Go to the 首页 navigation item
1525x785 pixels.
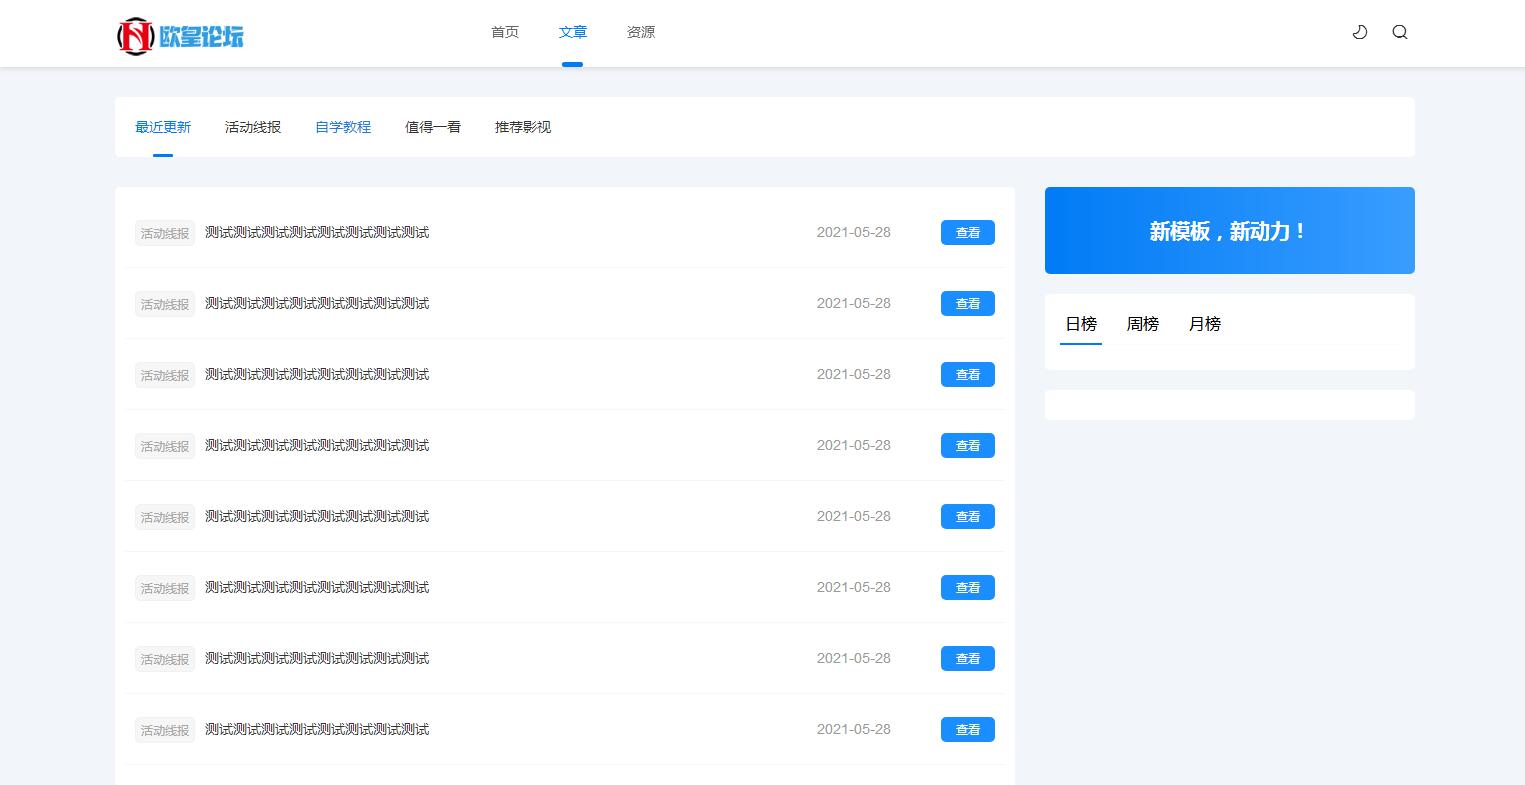(x=505, y=32)
